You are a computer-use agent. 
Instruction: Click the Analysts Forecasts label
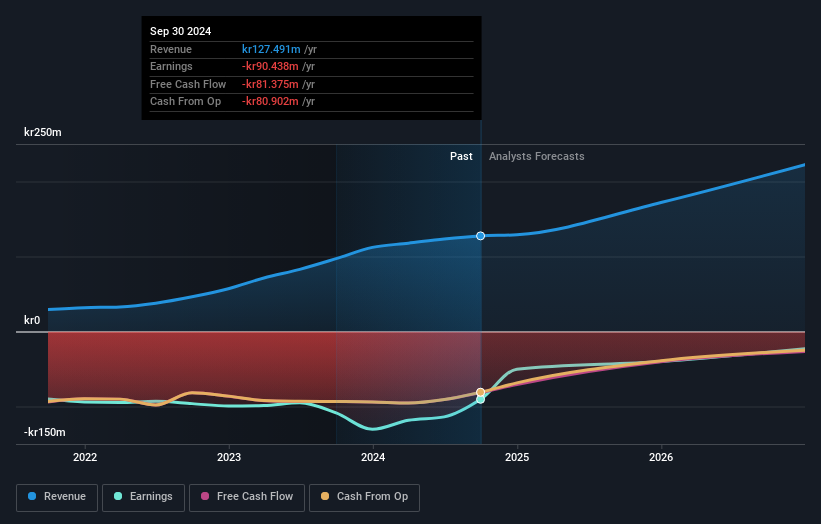pyautogui.click(x=537, y=156)
